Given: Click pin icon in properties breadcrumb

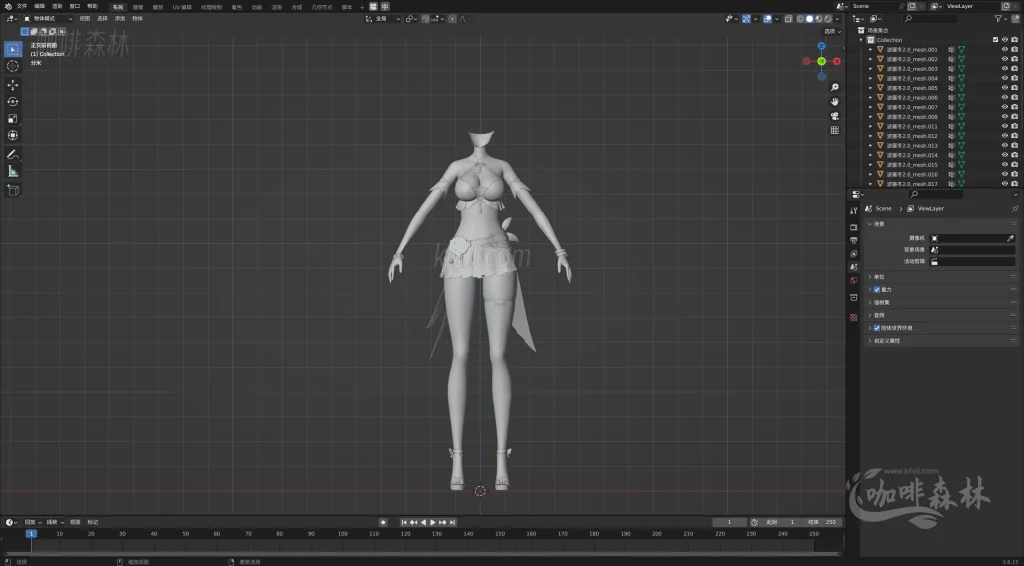Looking at the screenshot, I should [x=1014, y=209].
